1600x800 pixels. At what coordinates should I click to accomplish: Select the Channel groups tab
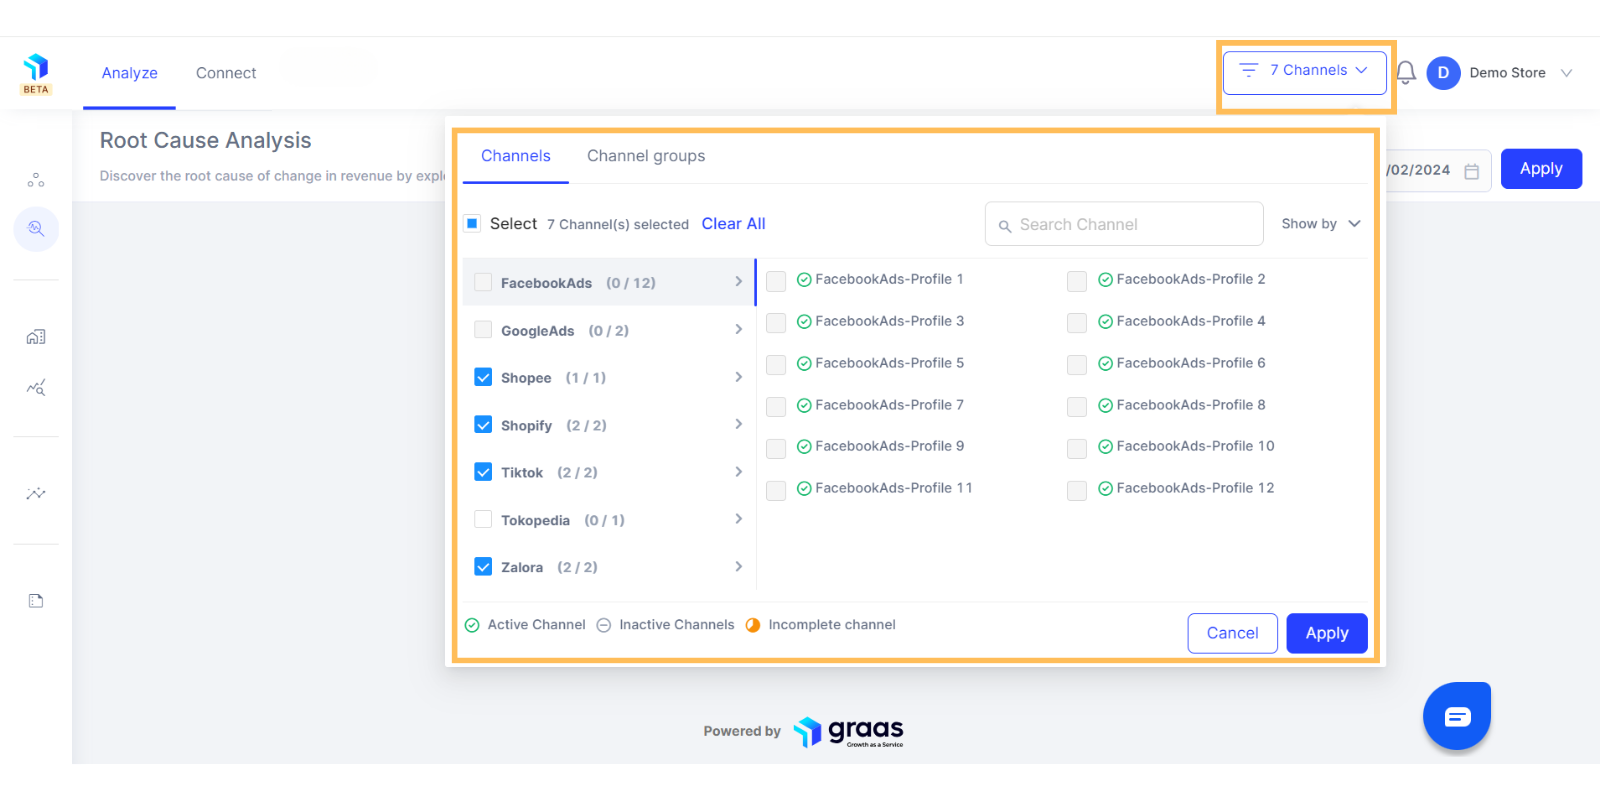pos(646,156)
